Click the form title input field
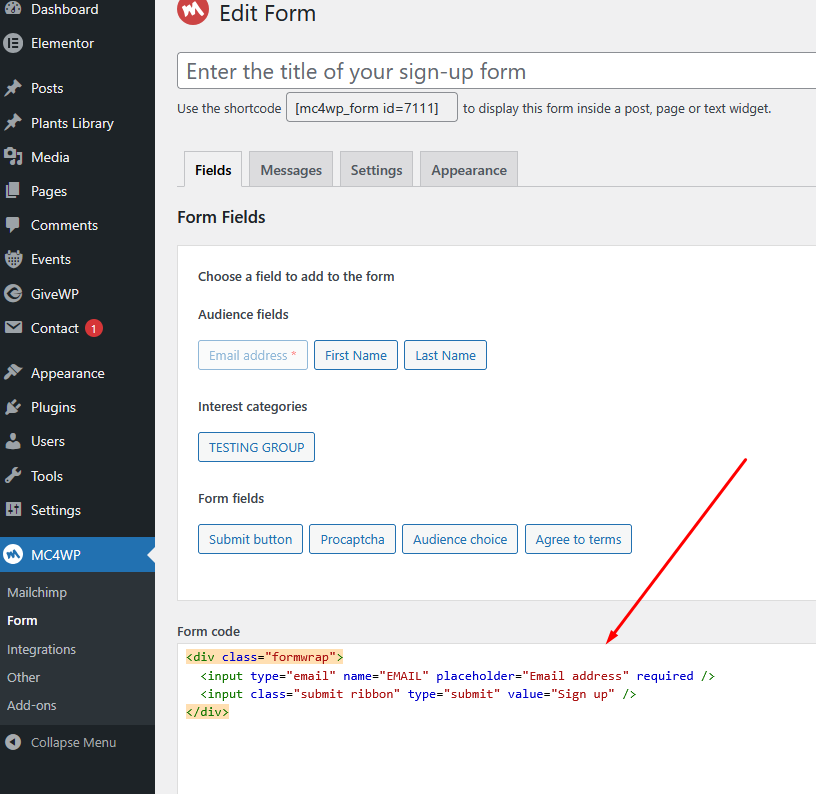This screenshot has width=816, height=794. pos(496,71)
